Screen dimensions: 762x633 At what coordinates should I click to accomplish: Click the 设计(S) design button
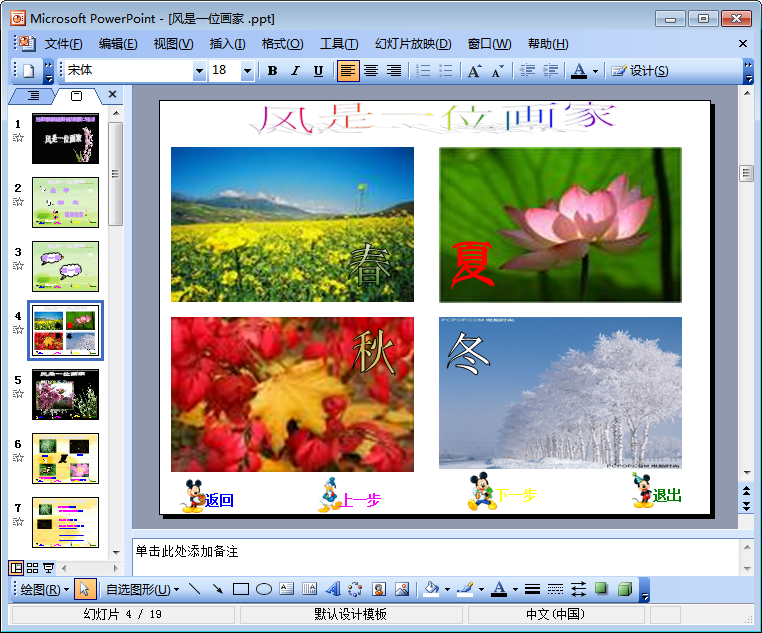click(640, 71)
